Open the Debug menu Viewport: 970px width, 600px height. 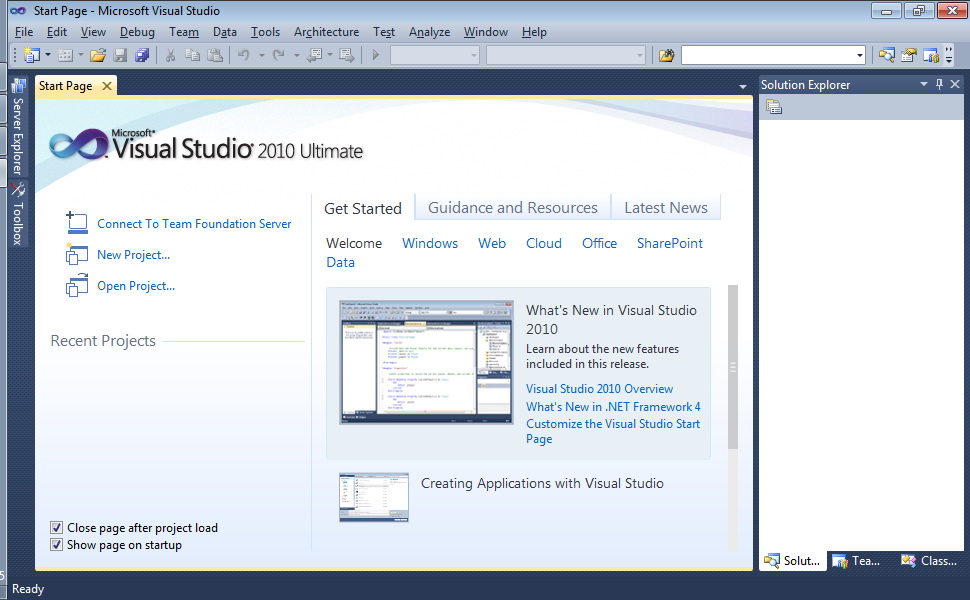[x=137, y=32]
